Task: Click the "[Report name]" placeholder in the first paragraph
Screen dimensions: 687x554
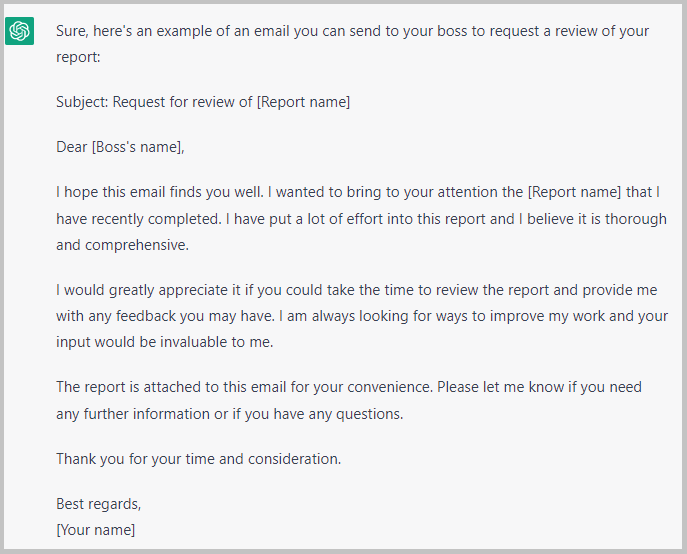Action: [x=573, y=192]
